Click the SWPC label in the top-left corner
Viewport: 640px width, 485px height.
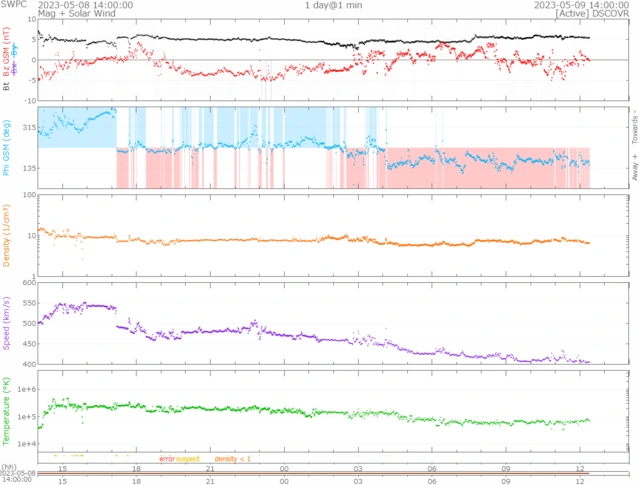coord(15,5)
